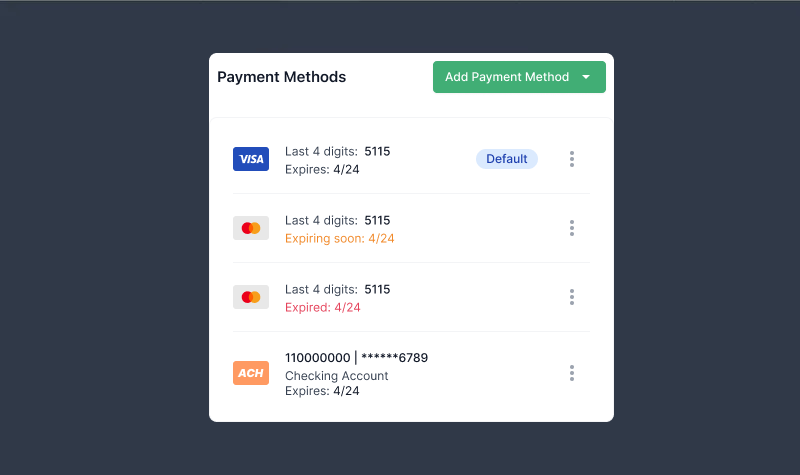Image resolution: width=800 pixels, height=475 pixels.
Task: Click the orange ACH account icon
Action: (x=251, y=373)
